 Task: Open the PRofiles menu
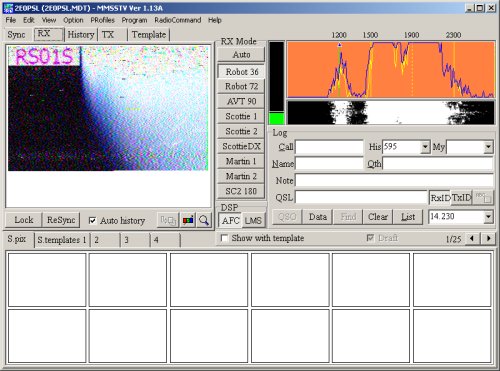pyautogui.click(x=102, y=20)
